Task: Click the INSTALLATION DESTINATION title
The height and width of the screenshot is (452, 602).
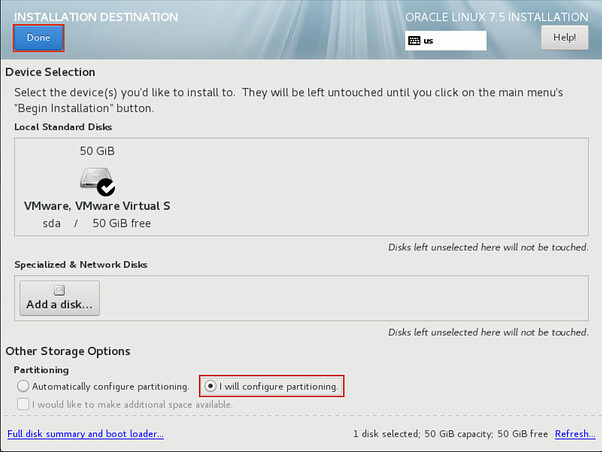Action: (96, 17)
